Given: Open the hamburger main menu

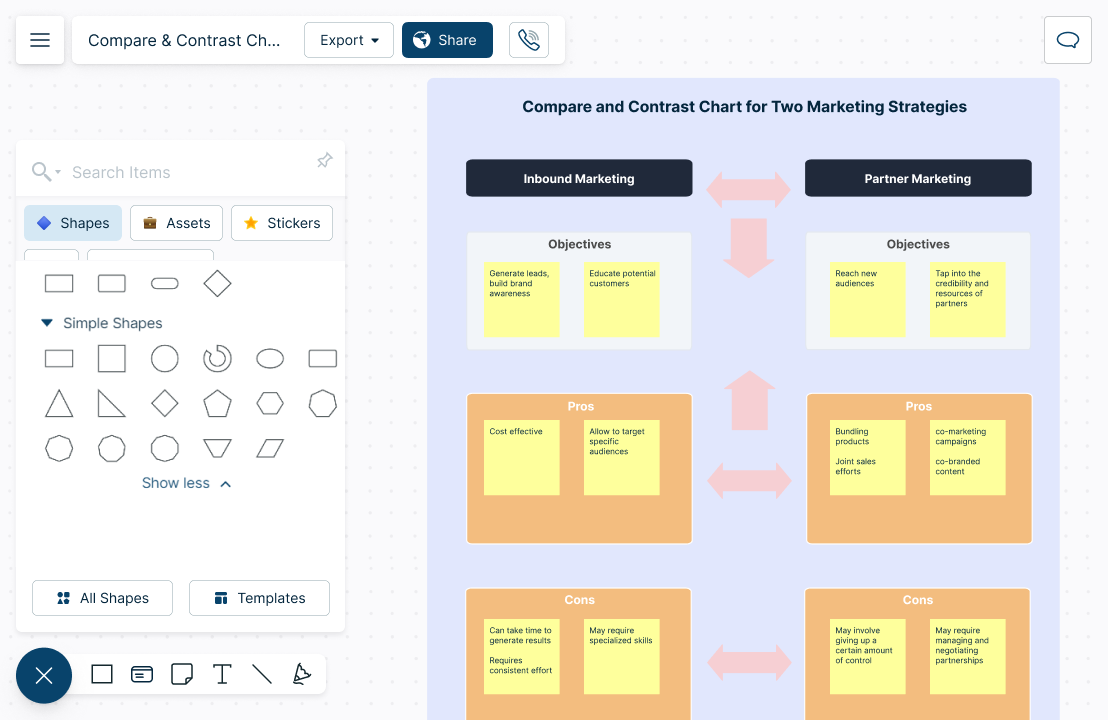Looking at the screenshot, I should click(40, 40).
